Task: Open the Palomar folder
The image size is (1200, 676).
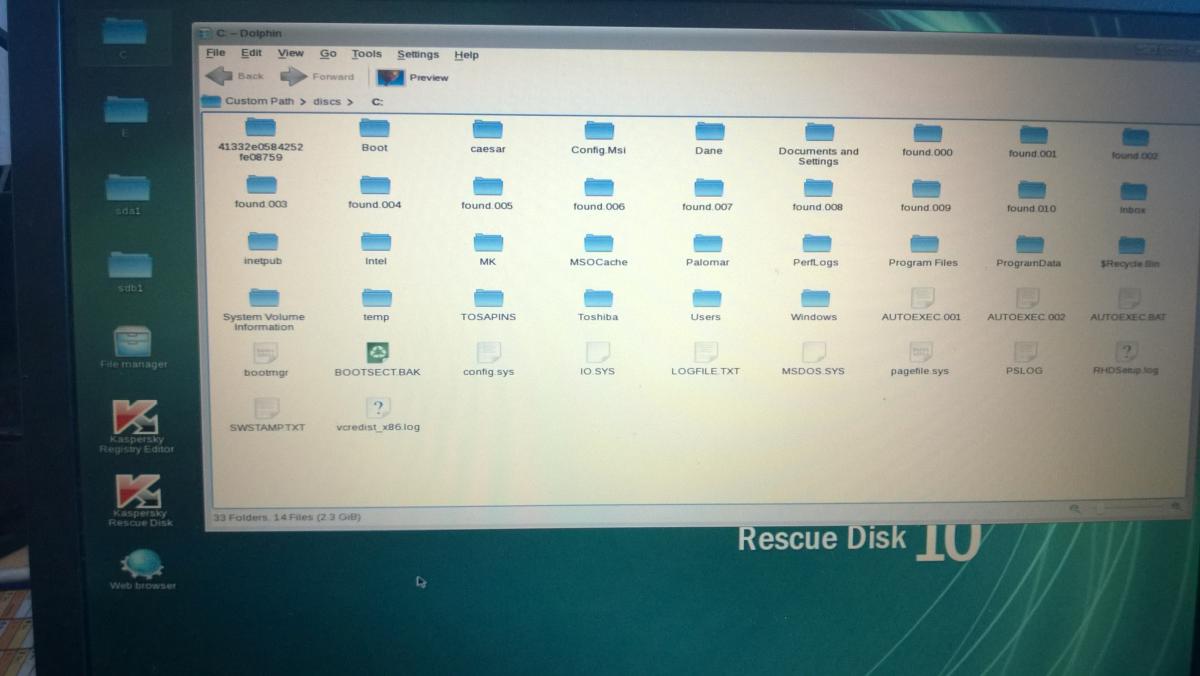Action: (x=708, y=250)
